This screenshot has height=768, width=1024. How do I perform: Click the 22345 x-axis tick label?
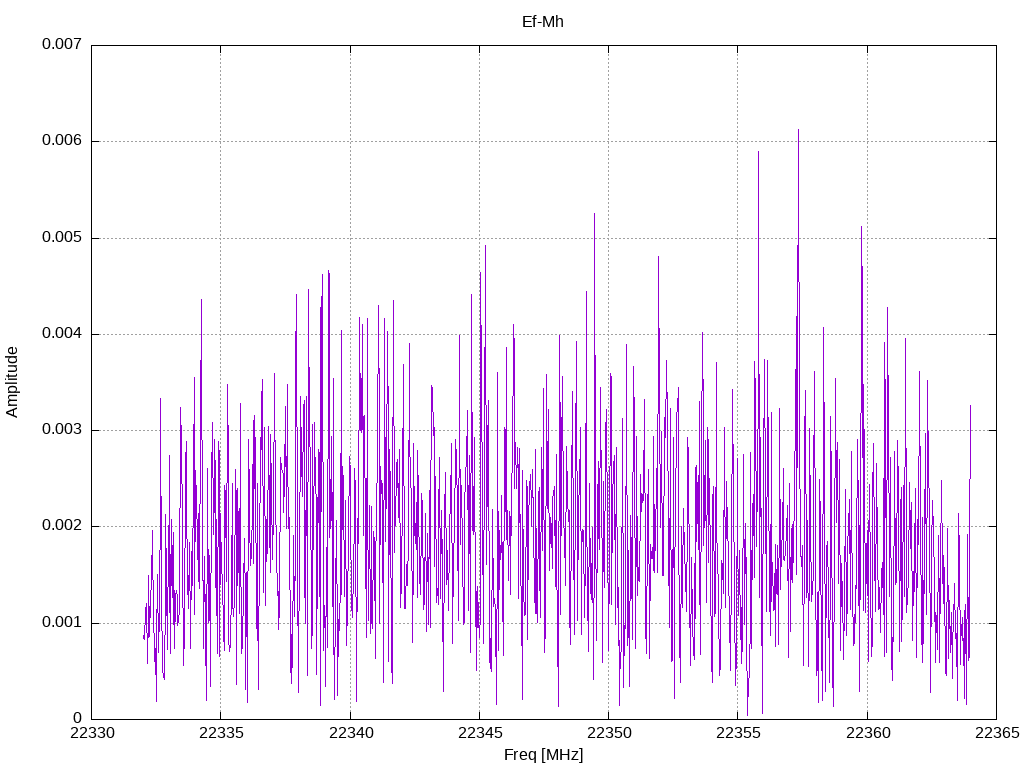pos(479,734)
